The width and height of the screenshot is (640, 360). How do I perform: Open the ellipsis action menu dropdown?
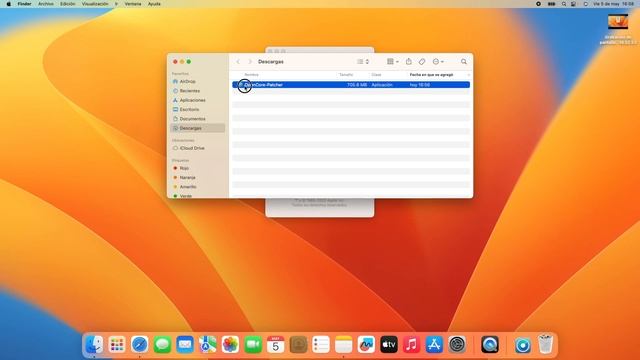pos(438,62)
